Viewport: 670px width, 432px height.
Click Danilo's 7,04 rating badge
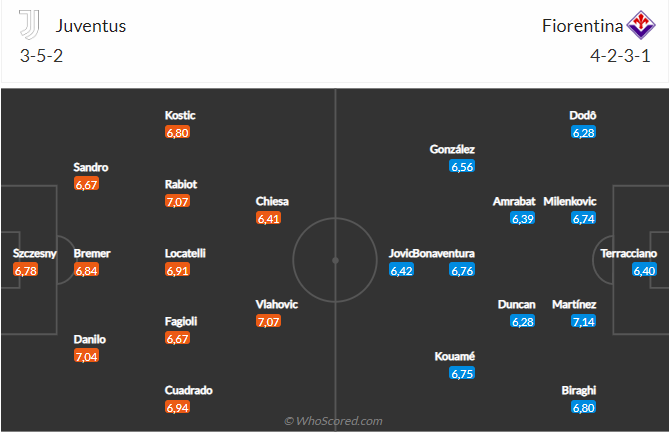(x=87, y=356)
